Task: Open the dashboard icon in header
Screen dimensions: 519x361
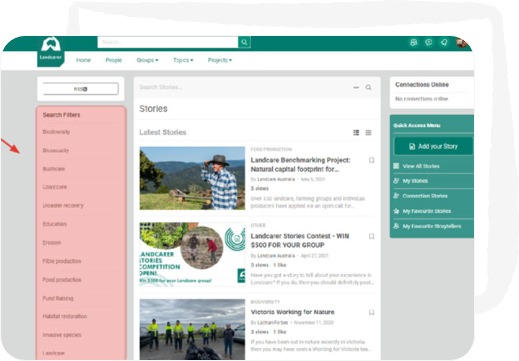Action: 413,42
